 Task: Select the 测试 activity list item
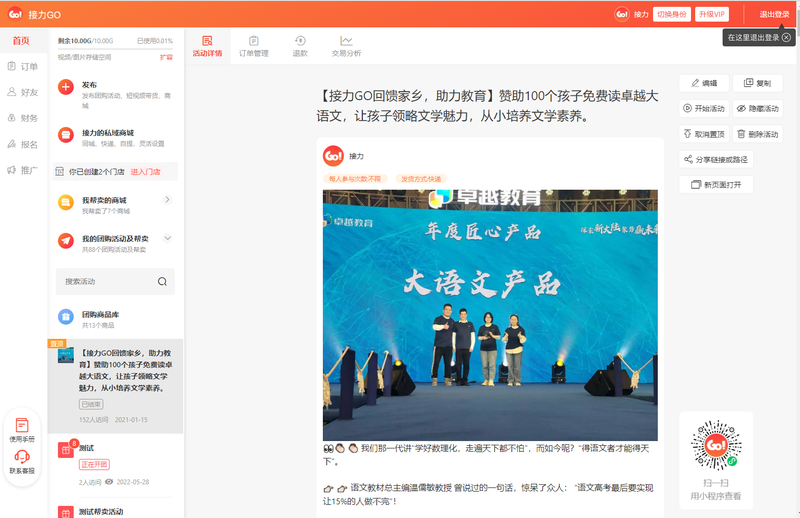[x=115, y=464]
